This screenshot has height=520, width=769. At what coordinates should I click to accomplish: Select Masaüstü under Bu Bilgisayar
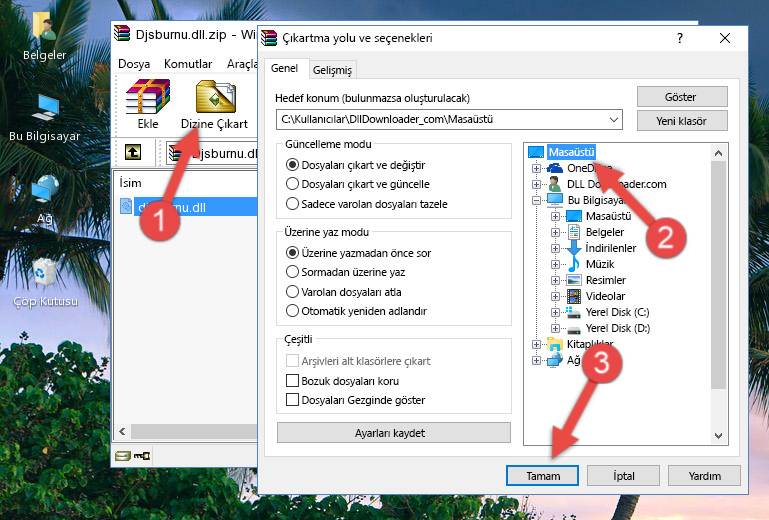pos(608,216)
